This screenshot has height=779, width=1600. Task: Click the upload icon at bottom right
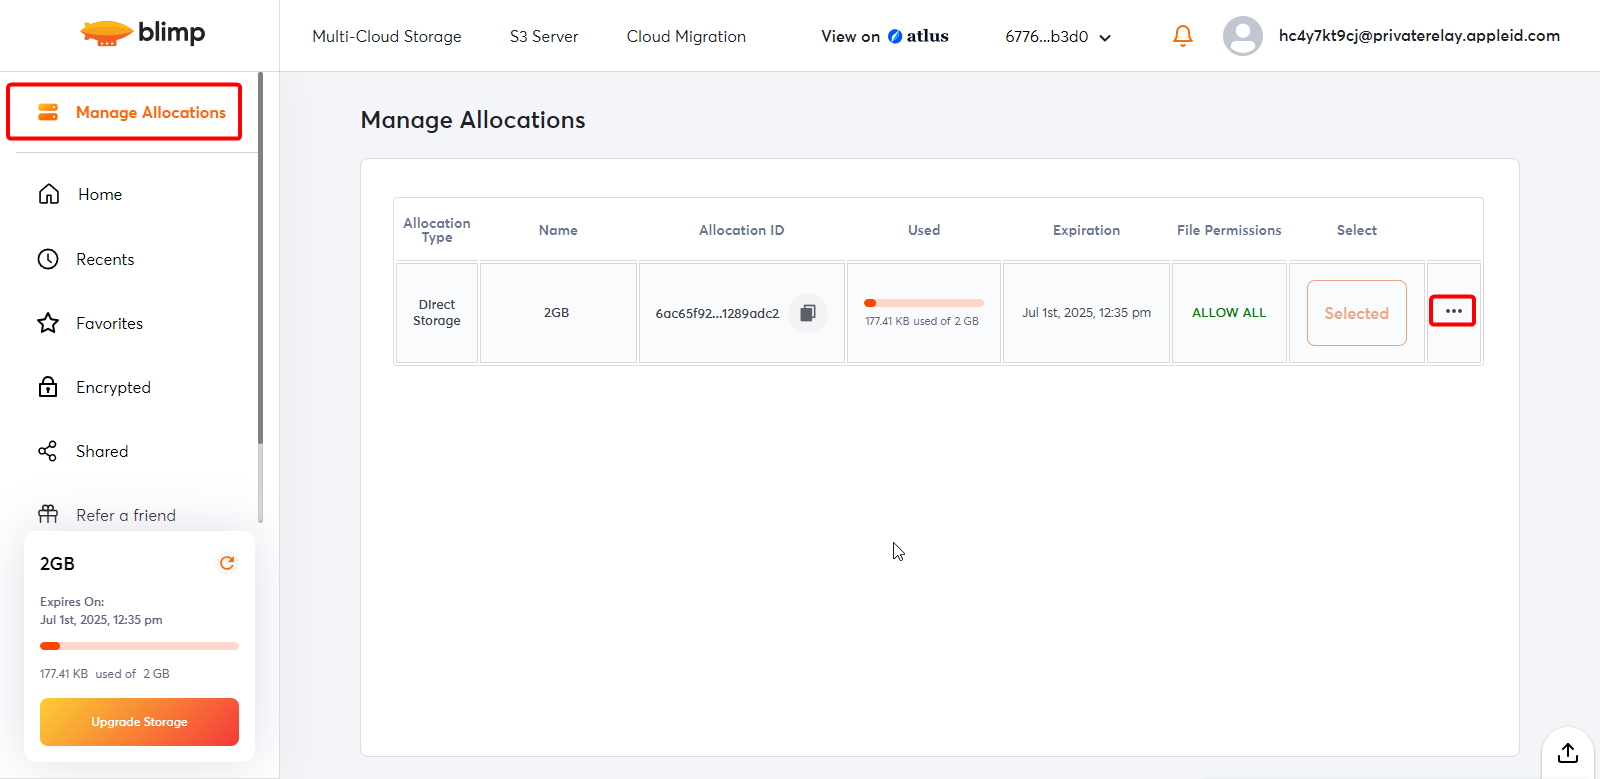1567,752
